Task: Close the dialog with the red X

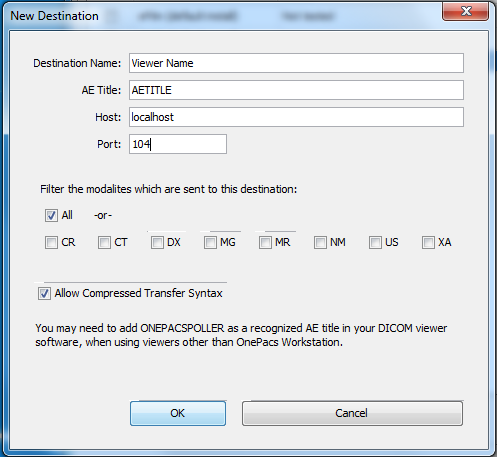Action: tap(465, 11)
